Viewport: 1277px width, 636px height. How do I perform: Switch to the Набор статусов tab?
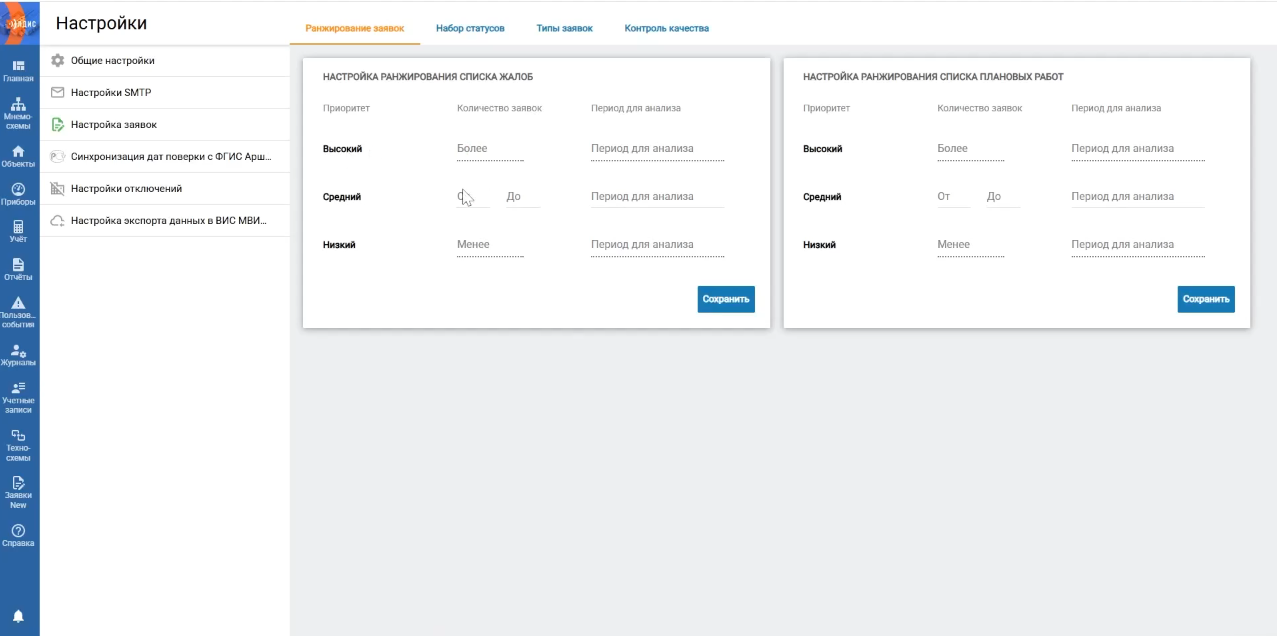(470, 28)
